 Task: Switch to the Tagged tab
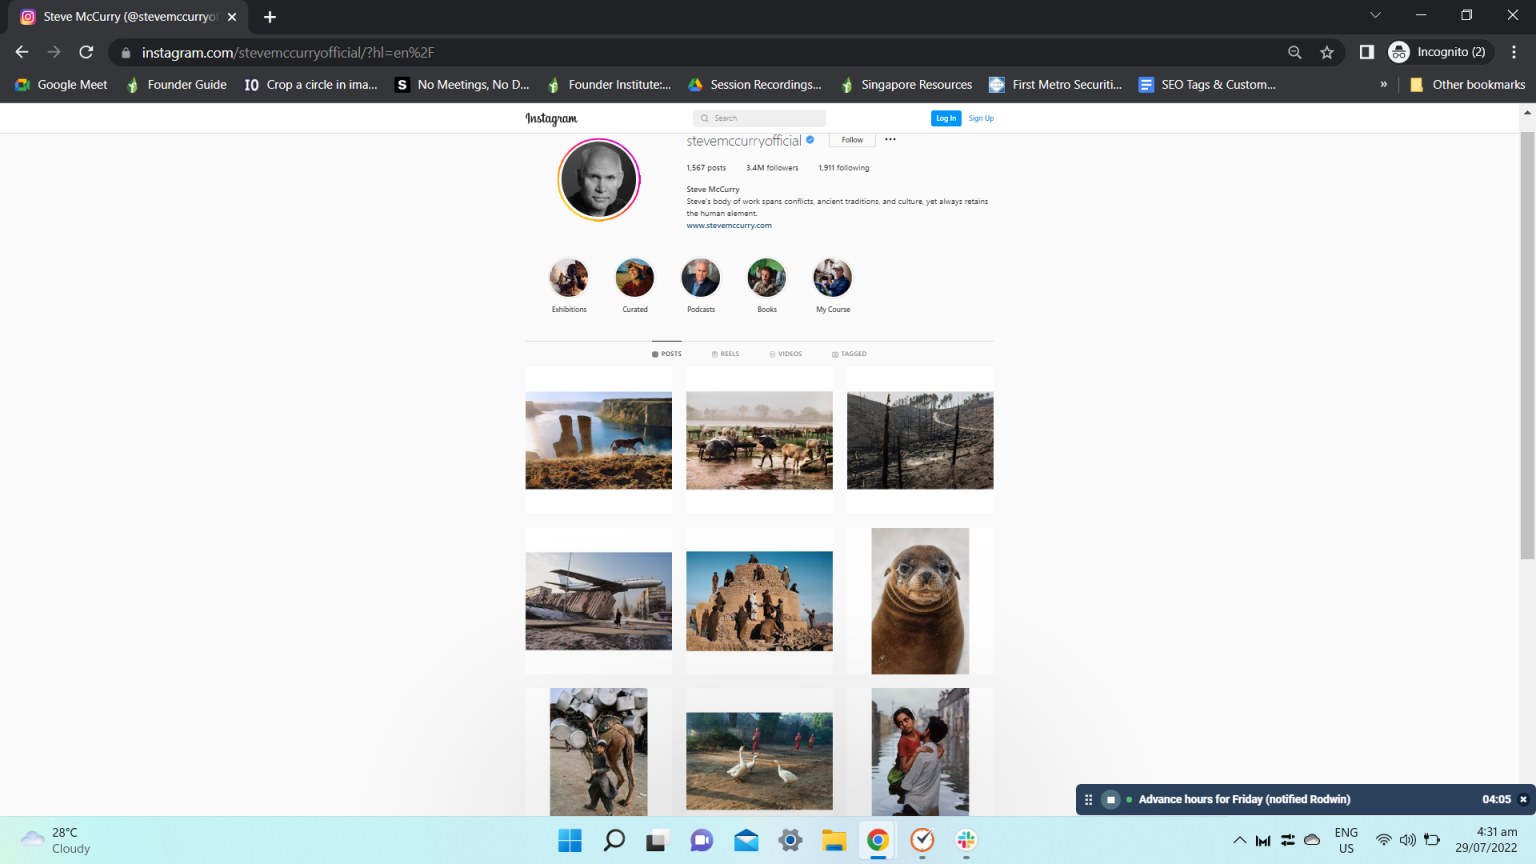click(x=850, y=354)
